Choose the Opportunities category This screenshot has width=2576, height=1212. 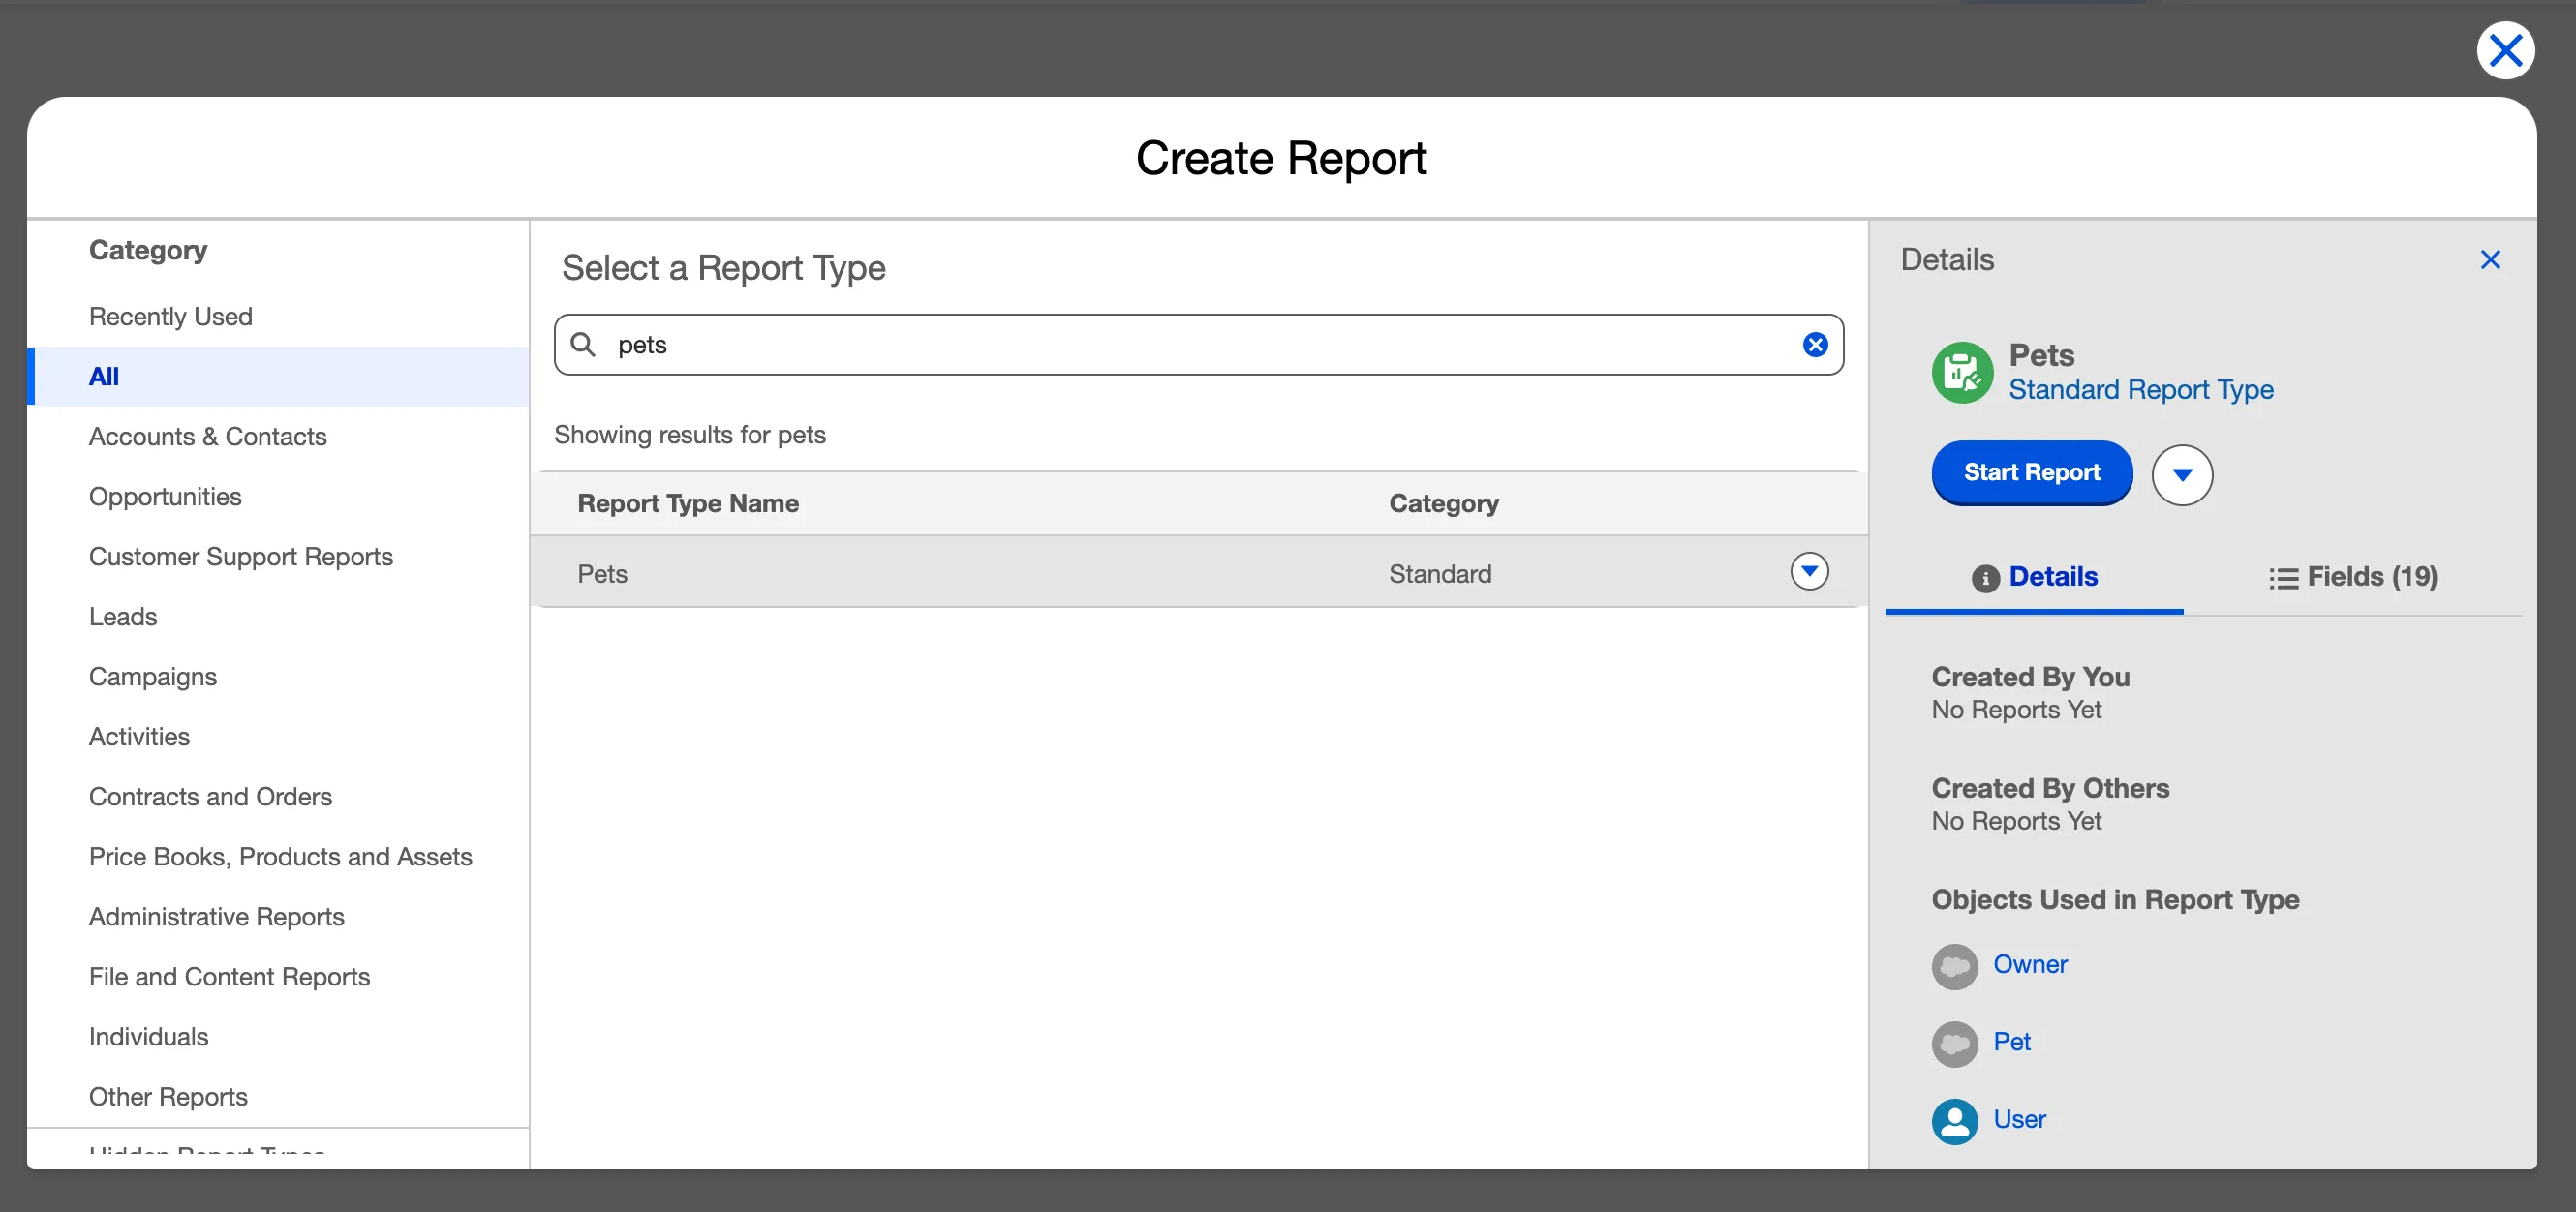(x=165, y=497)
